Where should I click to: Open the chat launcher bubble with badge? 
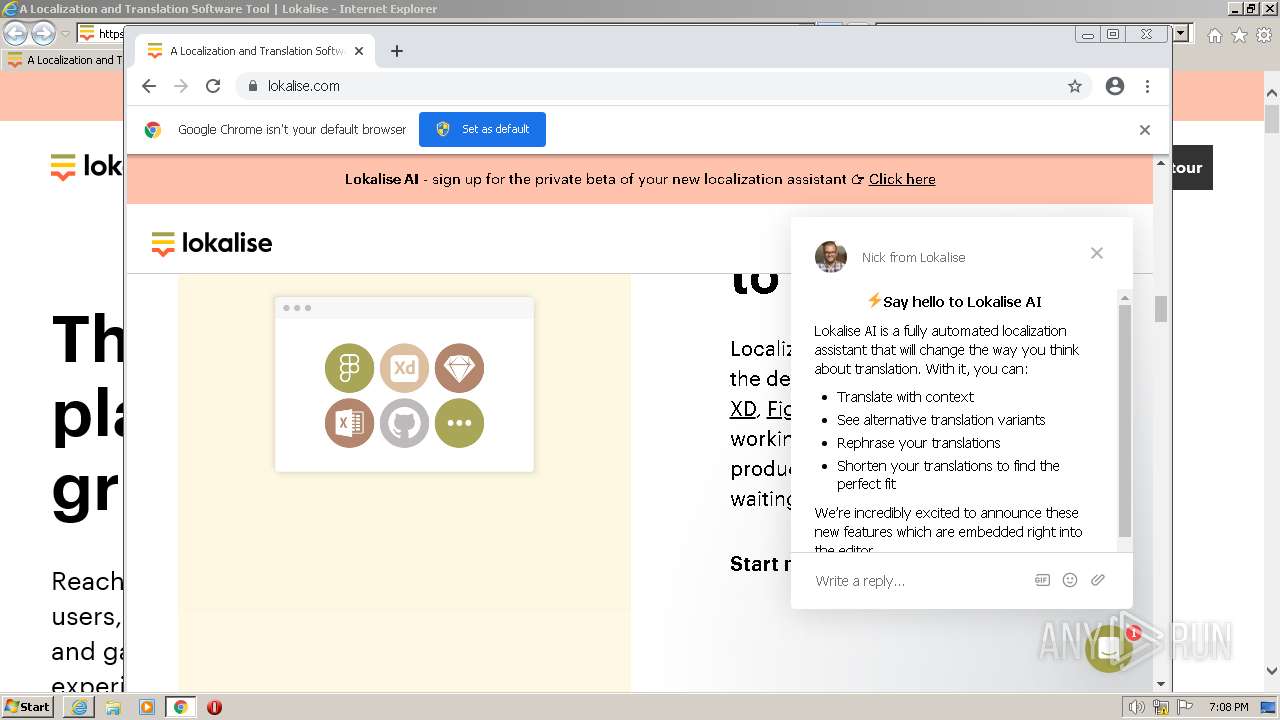point(1109,649)
